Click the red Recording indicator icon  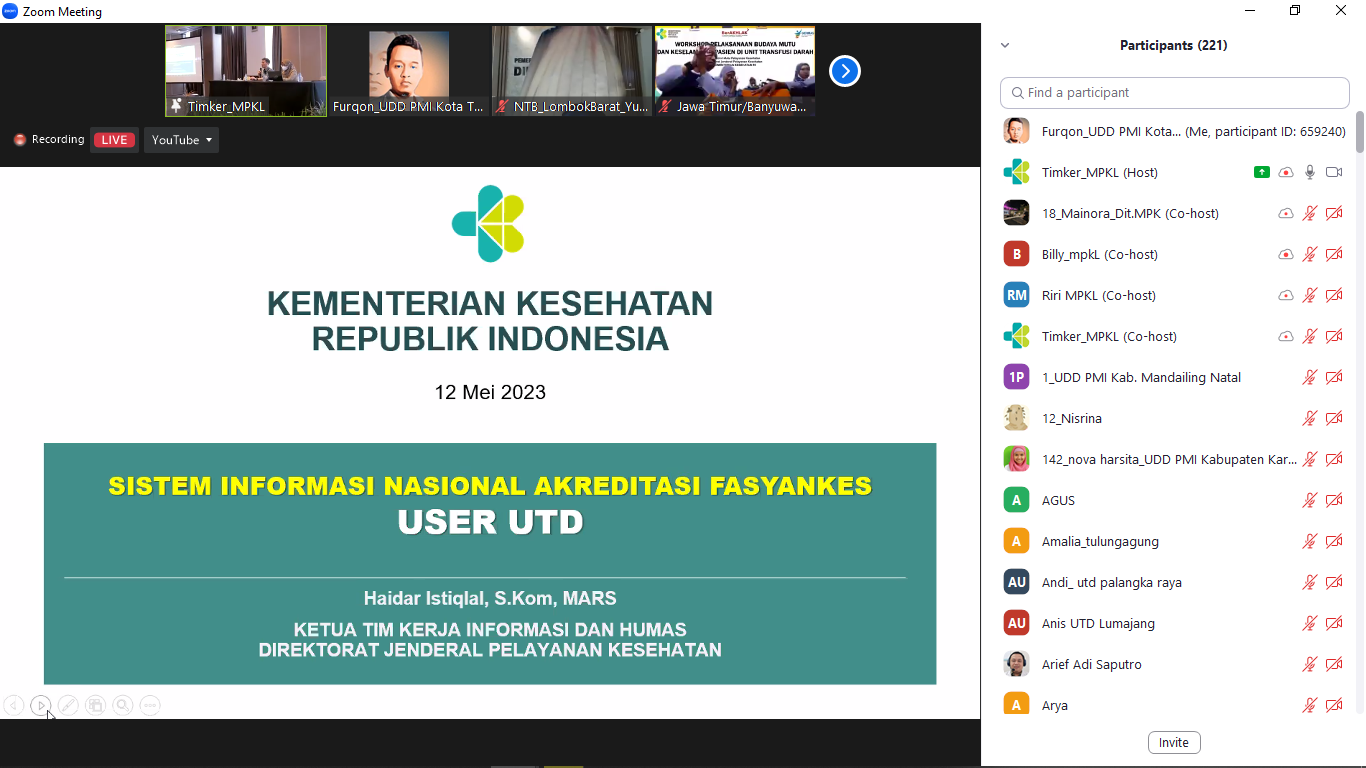[18, 140]
